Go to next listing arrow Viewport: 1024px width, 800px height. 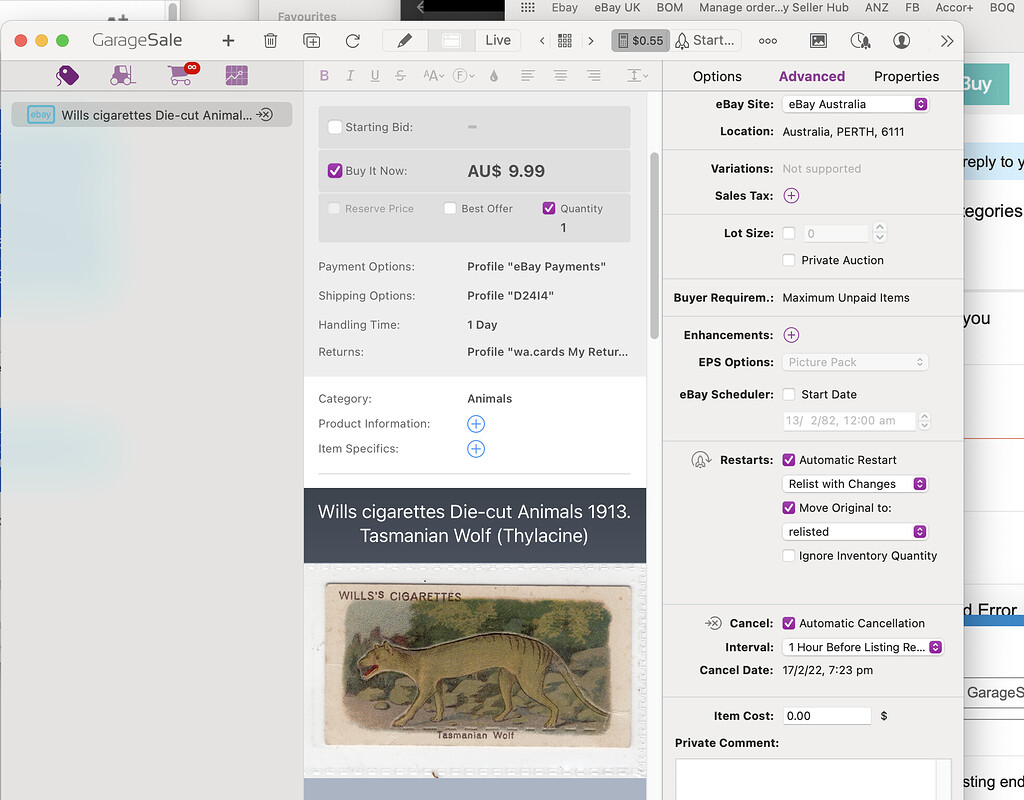coord(591,40)
